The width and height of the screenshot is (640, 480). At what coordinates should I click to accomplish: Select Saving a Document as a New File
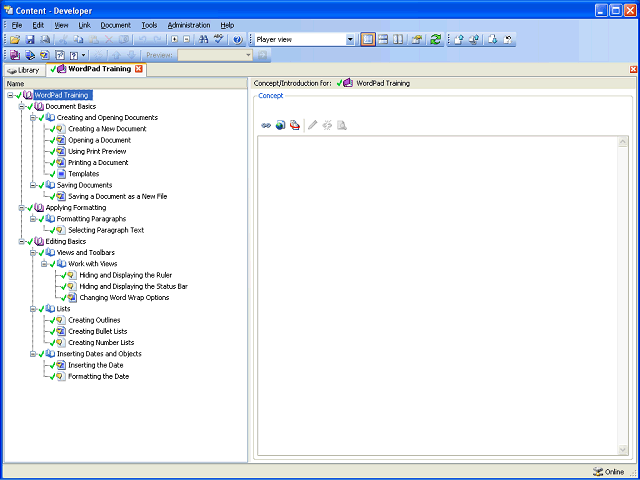(x=118, y=196)
